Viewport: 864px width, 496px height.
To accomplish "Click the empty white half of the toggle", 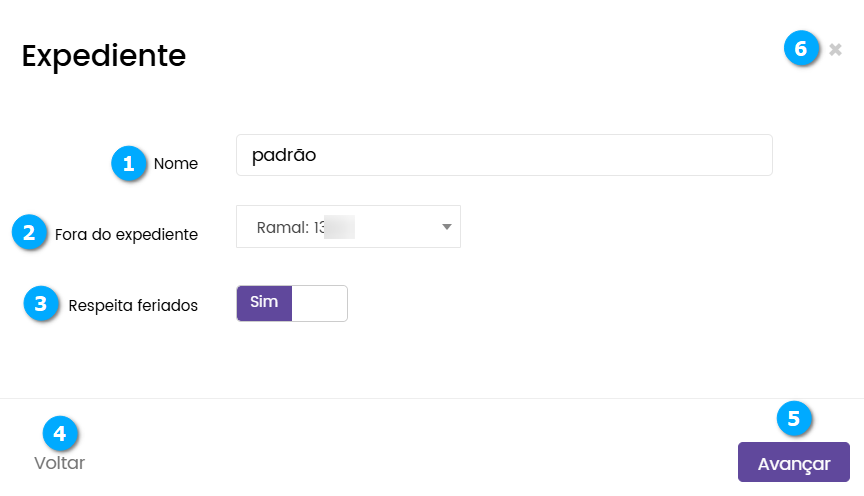I will point(320,303).
